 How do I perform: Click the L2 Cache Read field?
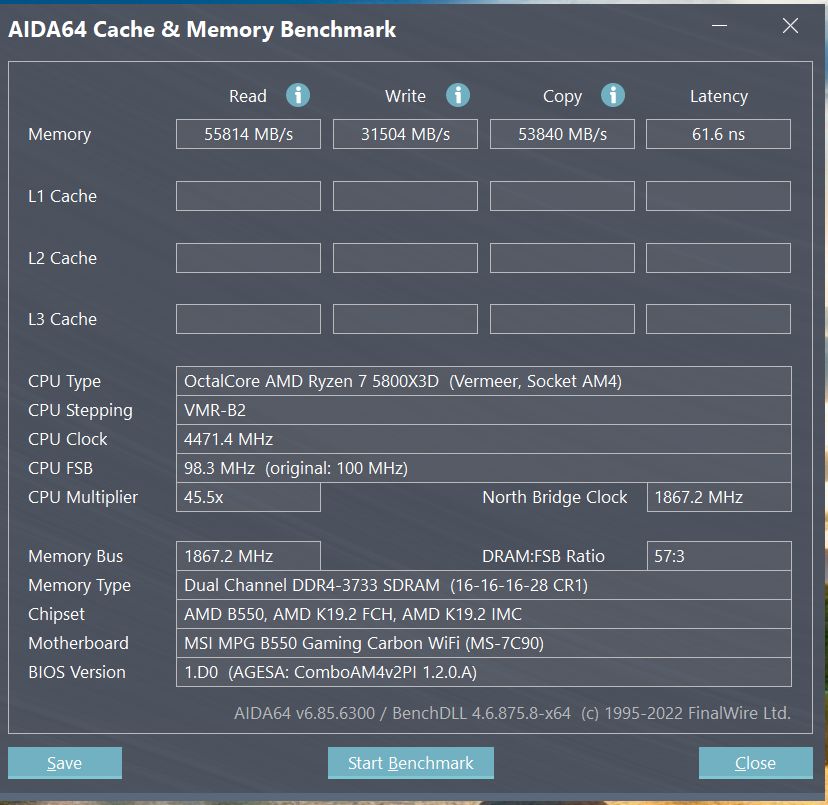tap(248, 258)
